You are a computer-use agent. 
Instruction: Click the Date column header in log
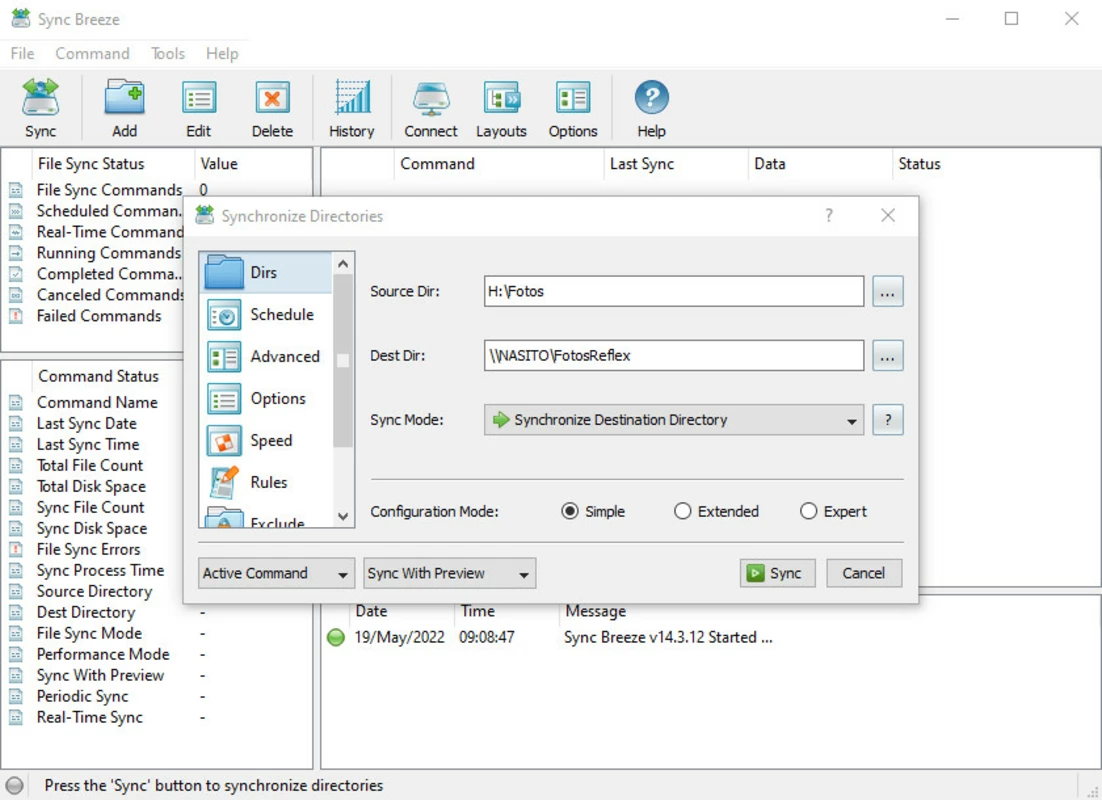[402, 611]
